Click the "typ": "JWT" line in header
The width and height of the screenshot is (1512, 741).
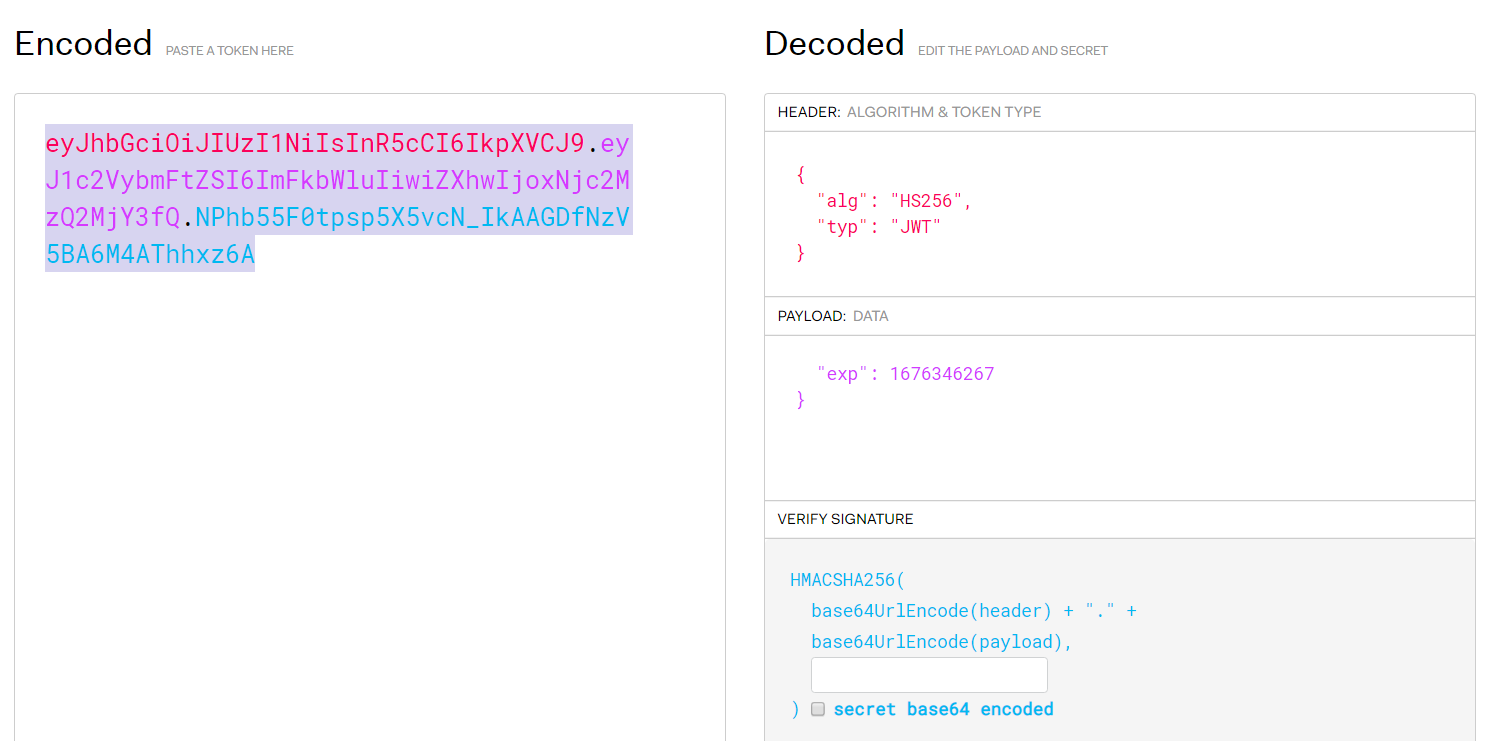pos(879,227)
